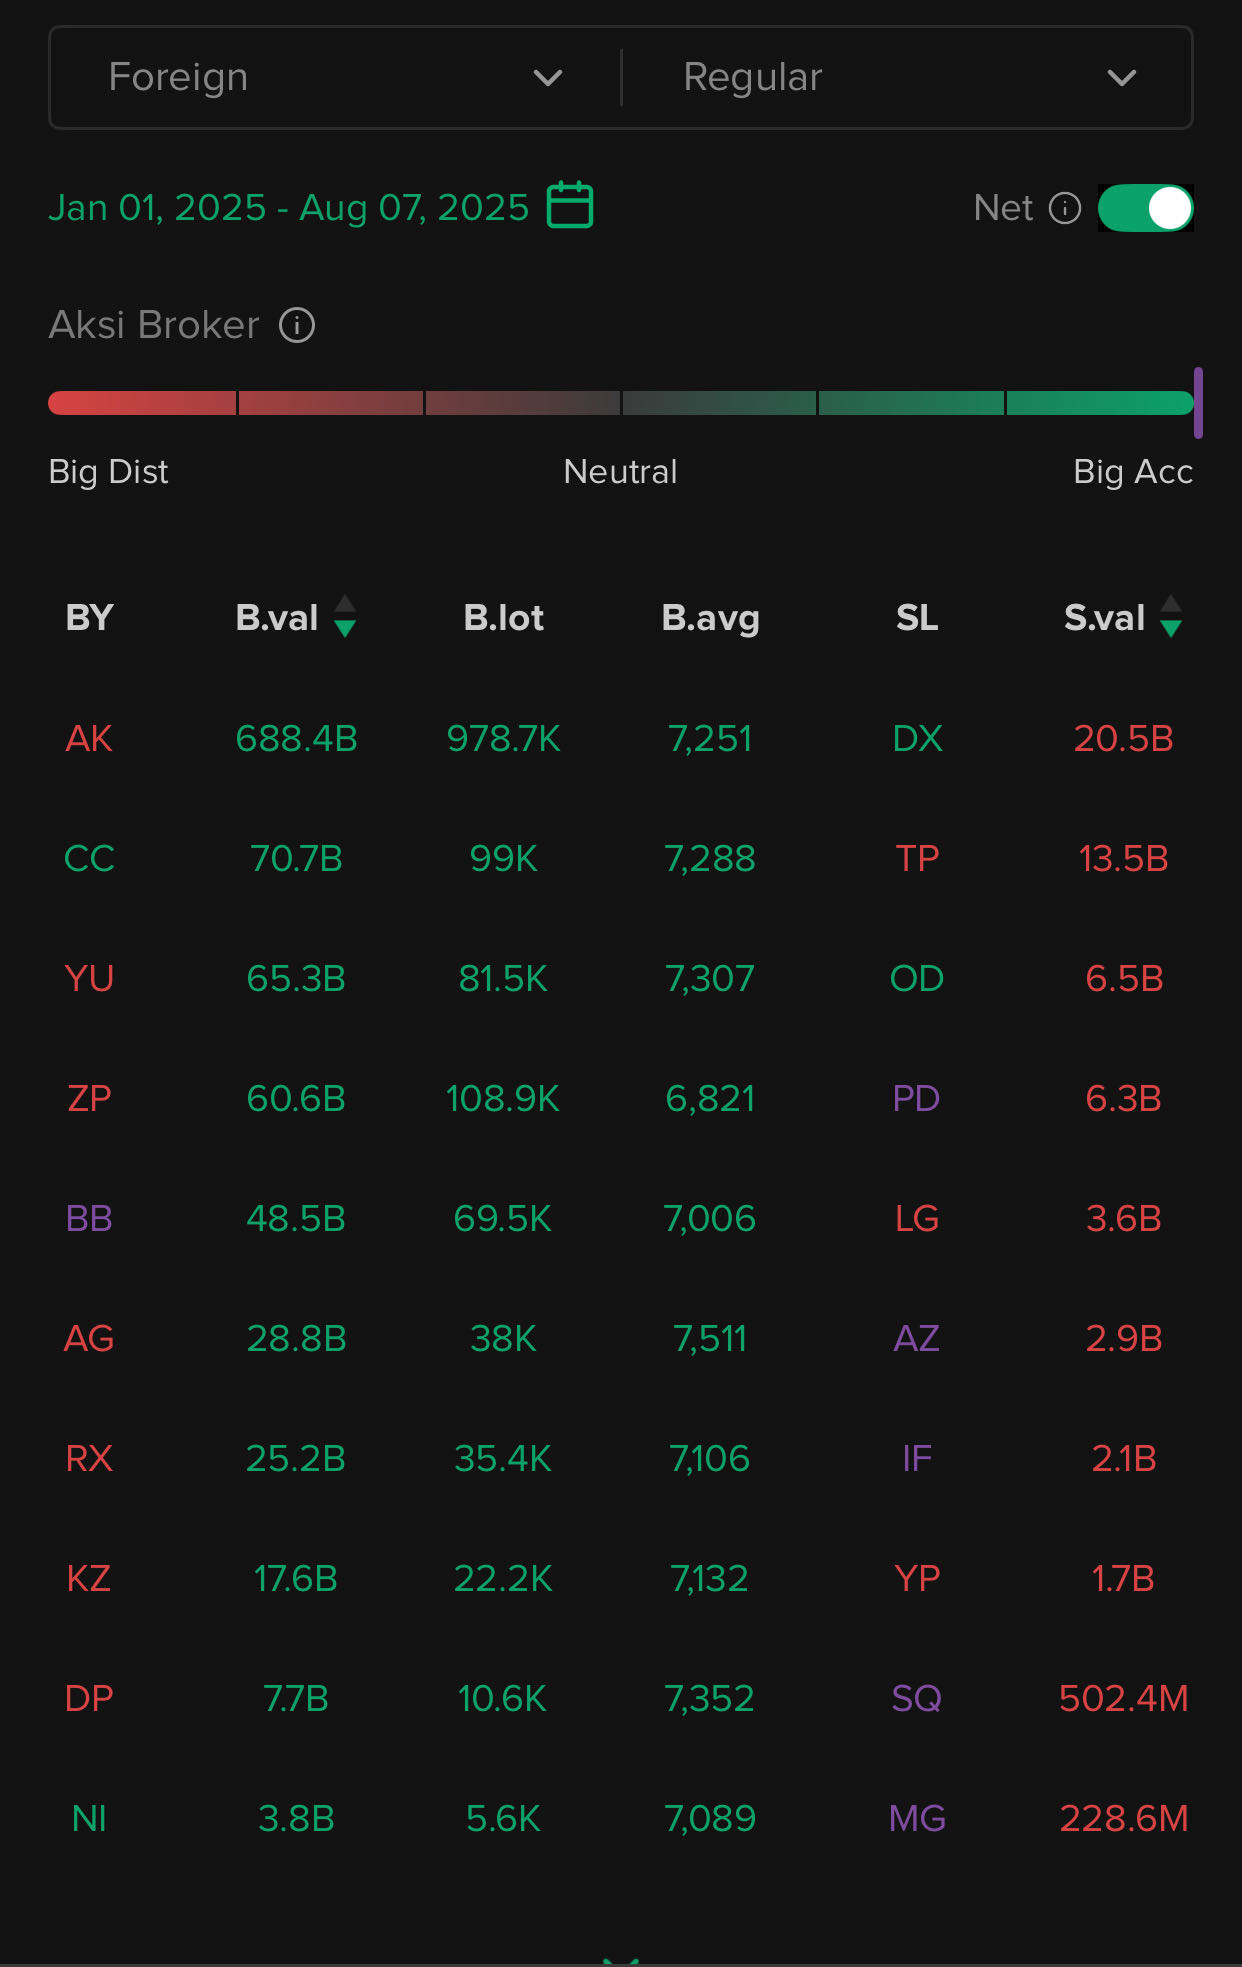Open seller broker MG
The height and width of the screenshot is (1967, 1242).
pos(917,1819)
